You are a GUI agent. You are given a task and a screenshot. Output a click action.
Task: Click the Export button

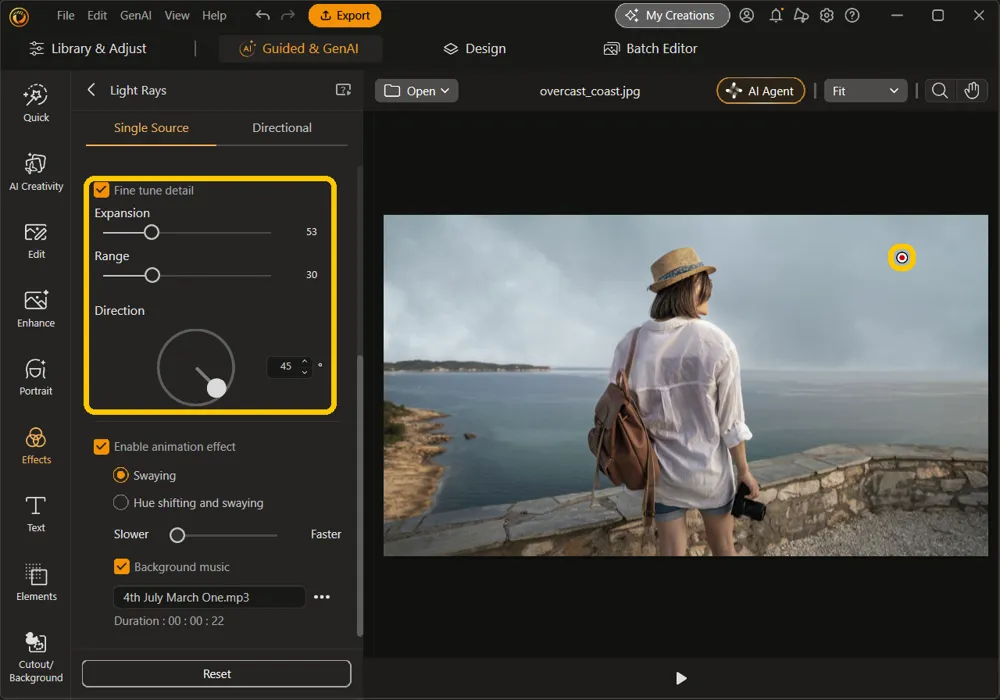tap(344, 15)
